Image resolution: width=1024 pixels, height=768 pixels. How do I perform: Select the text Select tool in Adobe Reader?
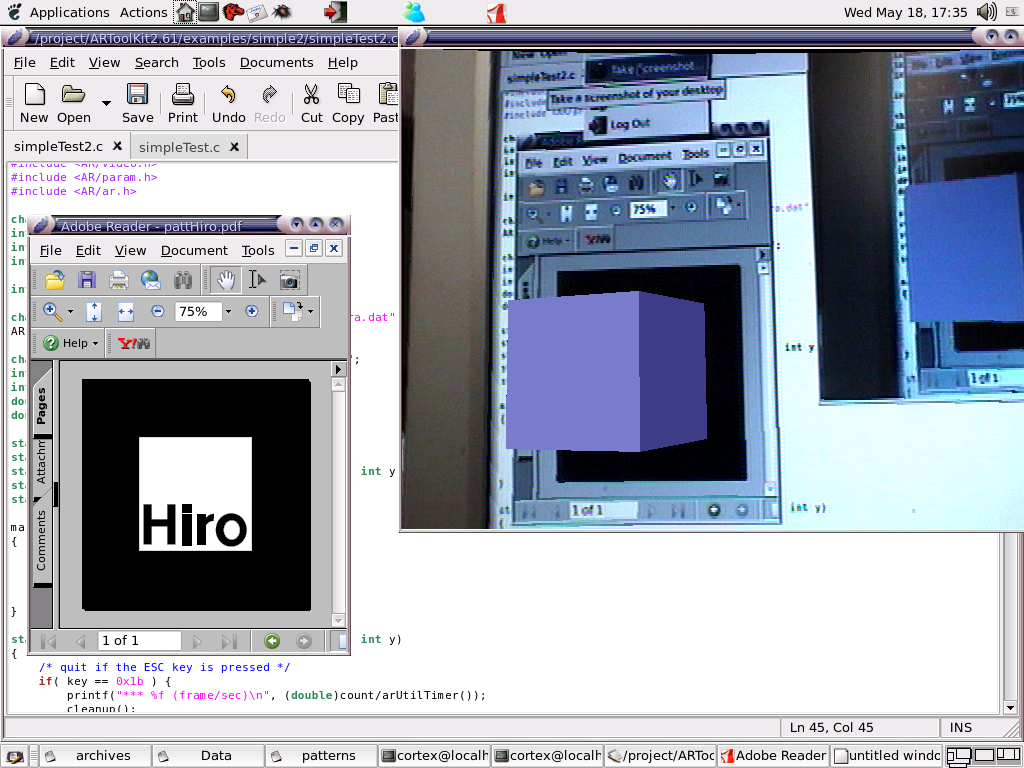coord(257,280)
